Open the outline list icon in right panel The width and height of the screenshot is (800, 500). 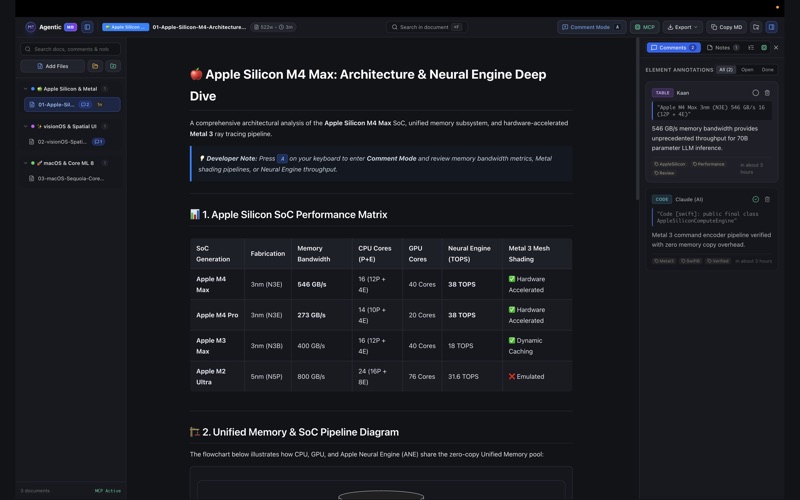(751, 47)
